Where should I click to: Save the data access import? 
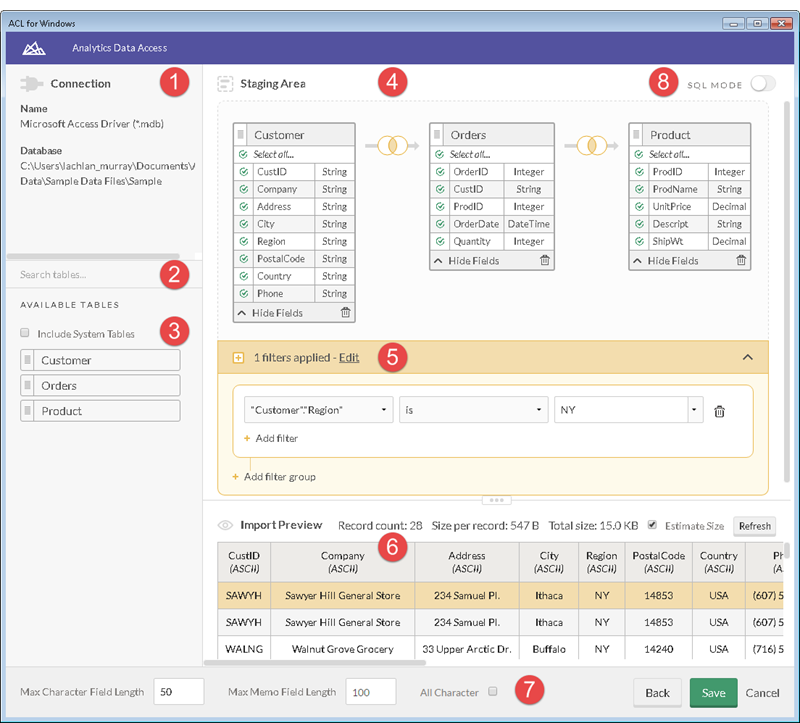[x=713, y=693]
